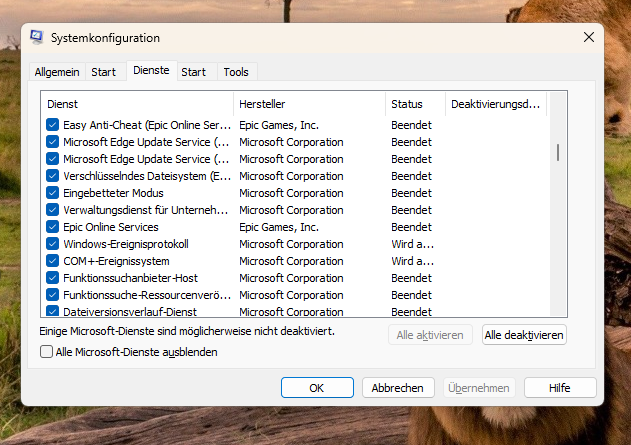Uncheck Windows-Ereignisprotokoll checkbox
Image resolution: width=631 pixels, height=445 pixels.
point(52,244)
